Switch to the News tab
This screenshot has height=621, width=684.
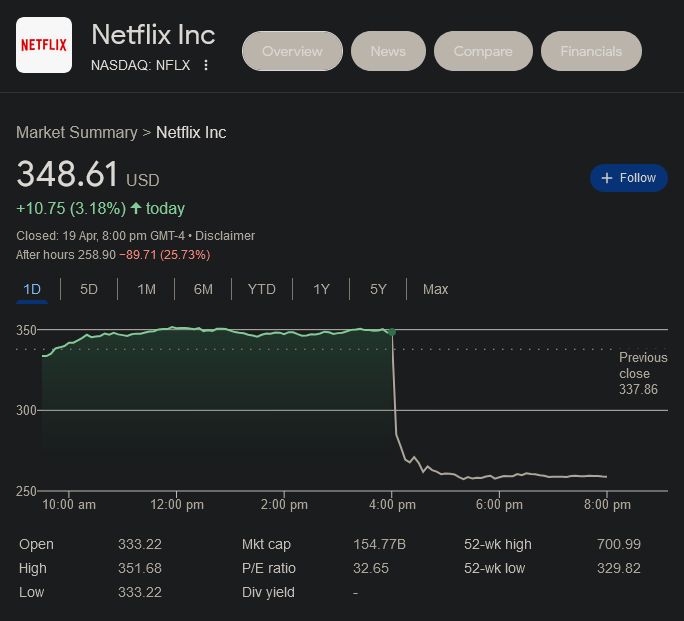pos(388,51)
